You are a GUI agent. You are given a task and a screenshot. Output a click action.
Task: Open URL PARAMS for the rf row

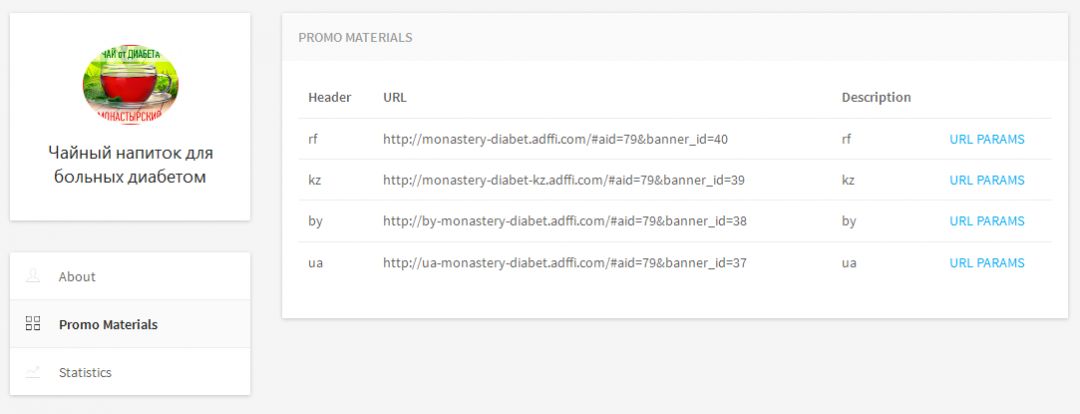986,139
